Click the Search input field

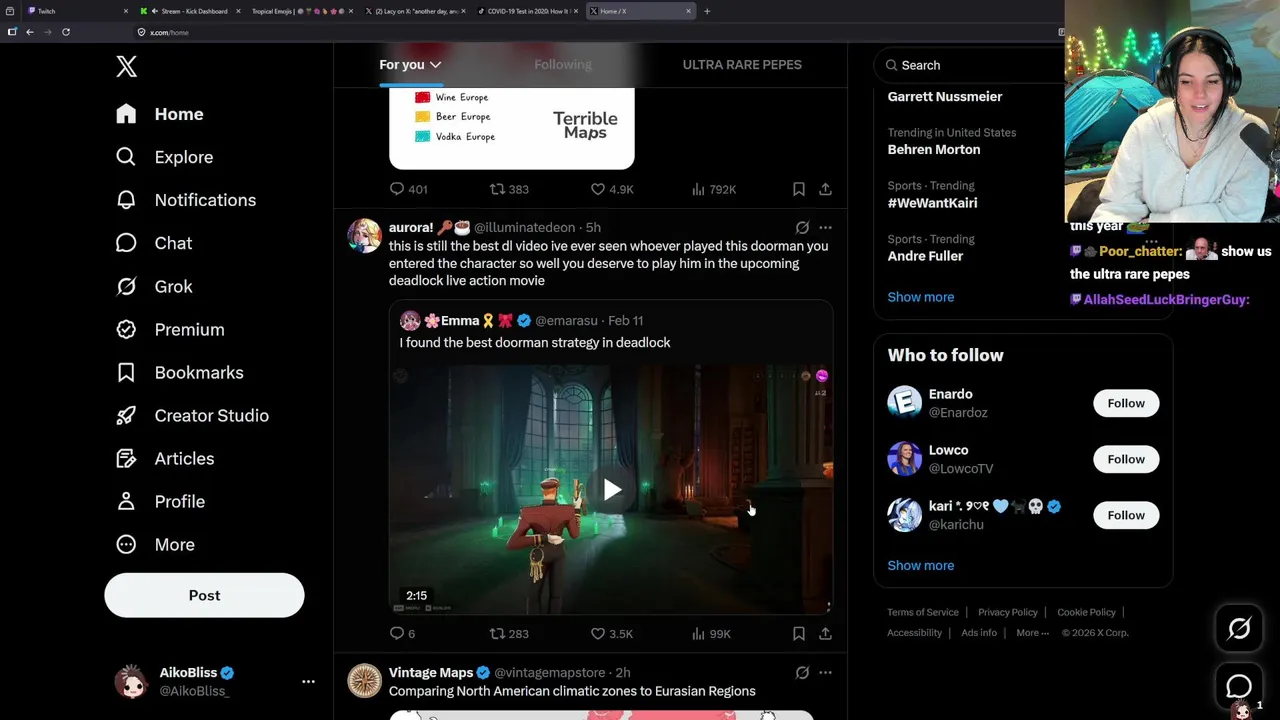pyautogui.click(x=970, y=65)
